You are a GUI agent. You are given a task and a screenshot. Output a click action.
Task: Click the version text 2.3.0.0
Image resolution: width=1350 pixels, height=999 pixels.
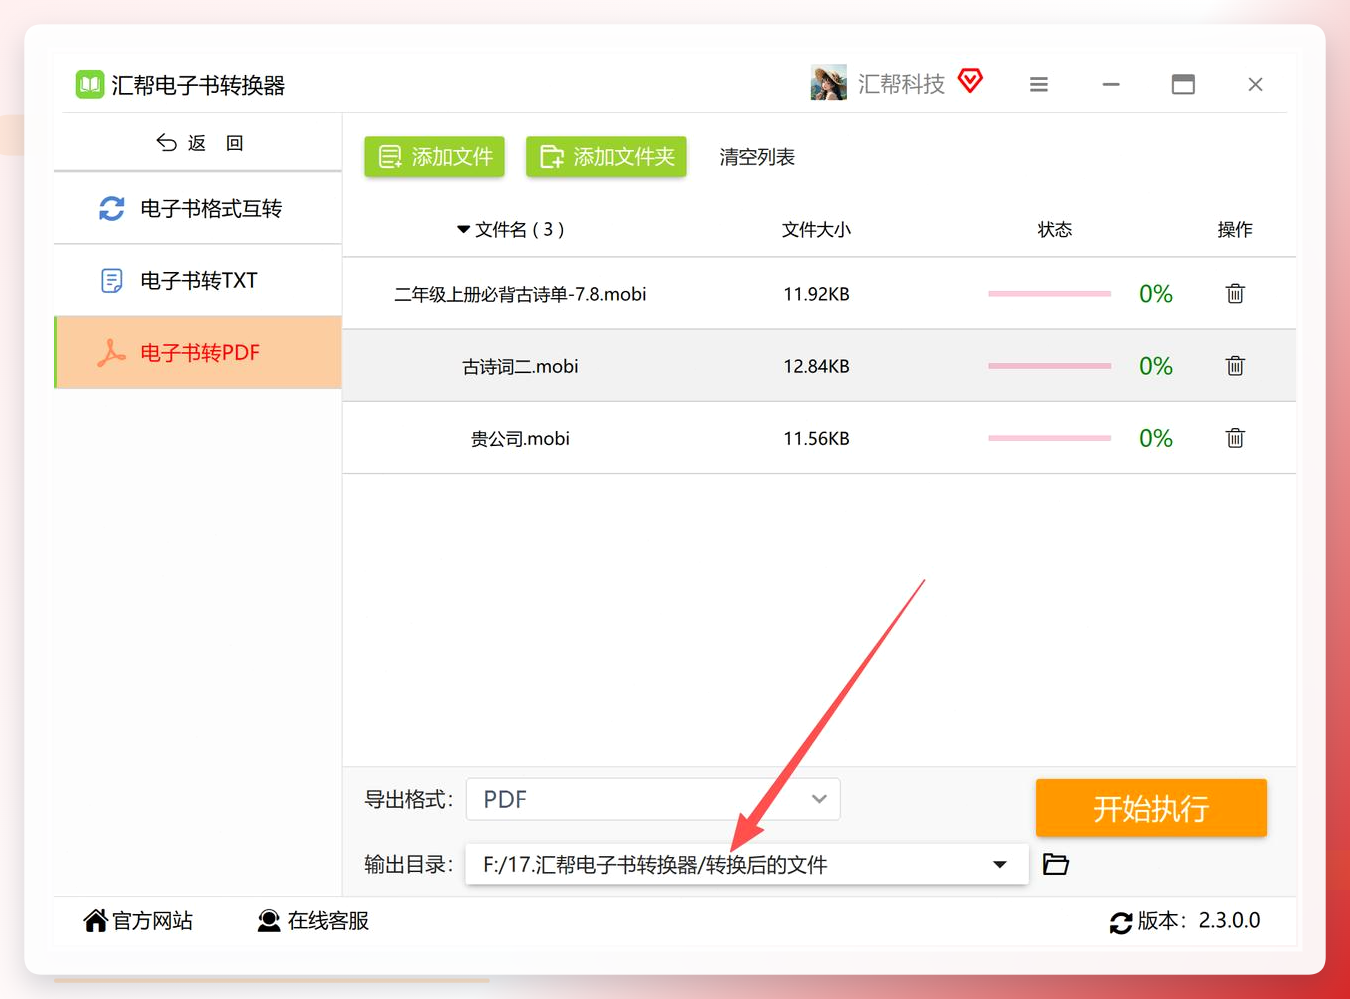coord(1230,920)
